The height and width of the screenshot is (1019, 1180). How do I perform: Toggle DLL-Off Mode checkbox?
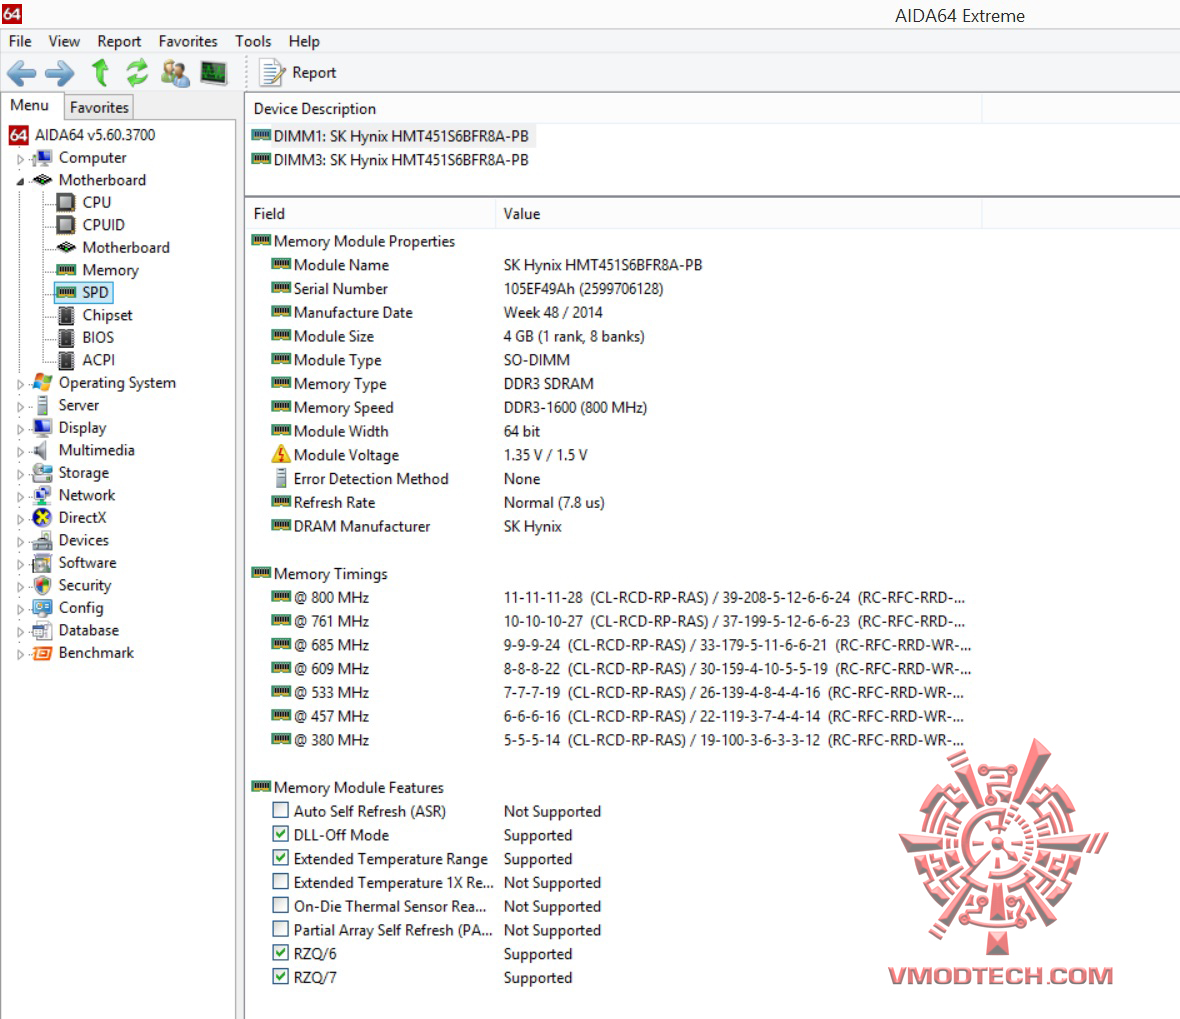[280, 834]
